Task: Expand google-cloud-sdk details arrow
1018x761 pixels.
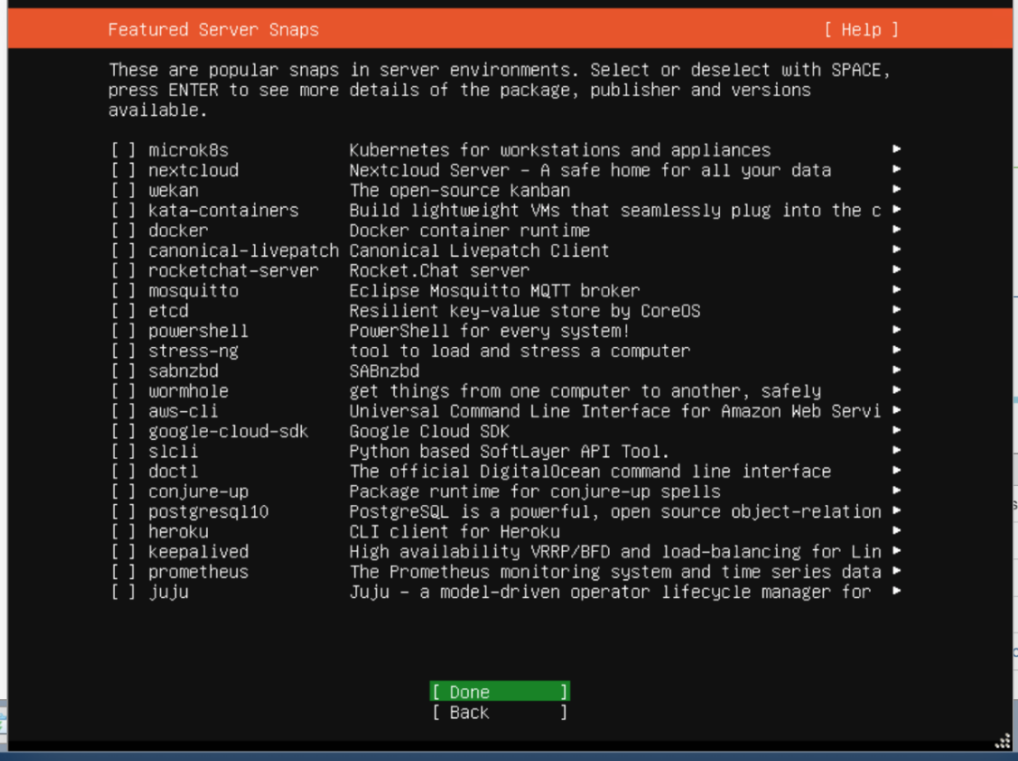Action: click(897, 430)
